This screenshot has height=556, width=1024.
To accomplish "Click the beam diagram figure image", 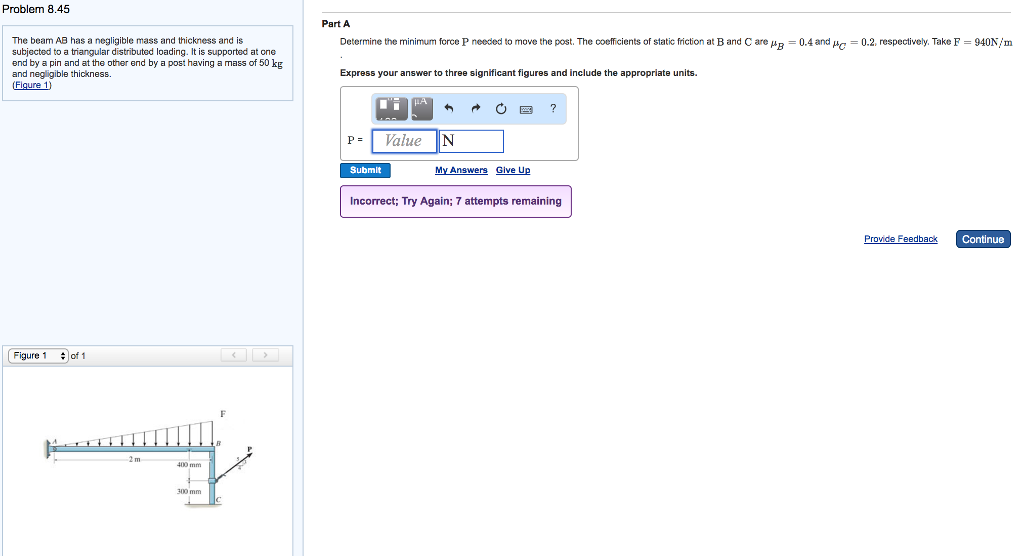I will pos(149,457).
